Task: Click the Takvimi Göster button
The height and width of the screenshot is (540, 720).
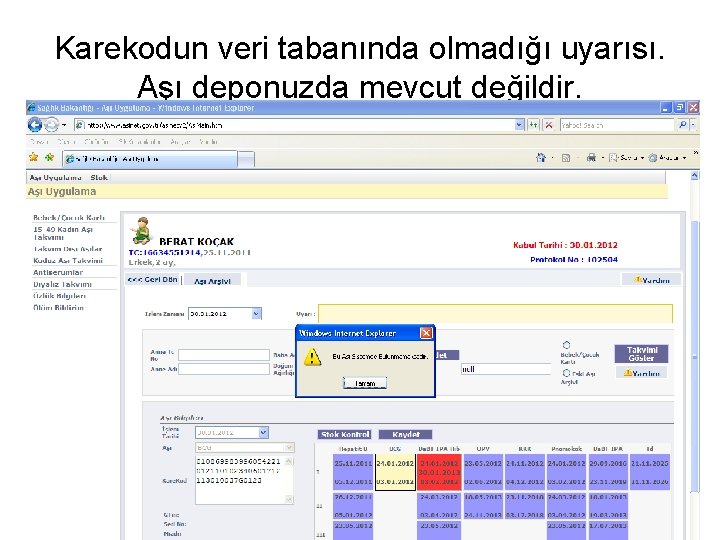Action: 641,354
